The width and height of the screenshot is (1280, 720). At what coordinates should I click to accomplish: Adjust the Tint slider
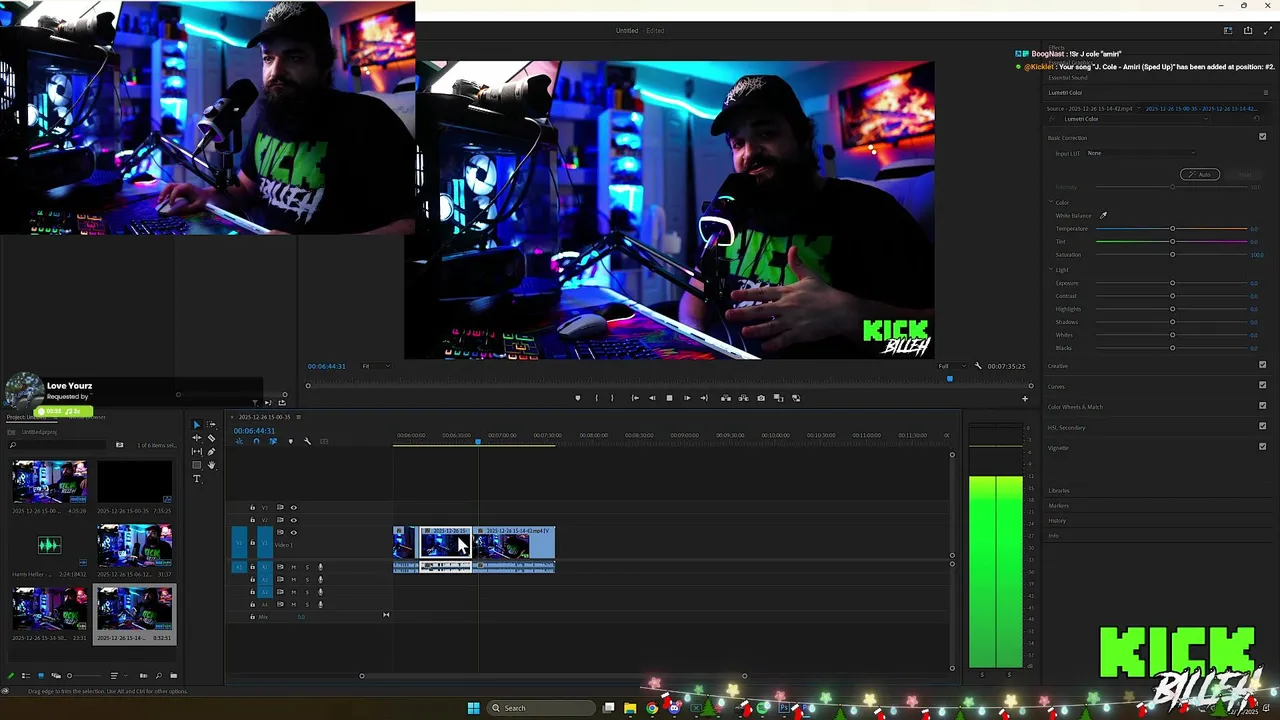(x=1172, y=241)
